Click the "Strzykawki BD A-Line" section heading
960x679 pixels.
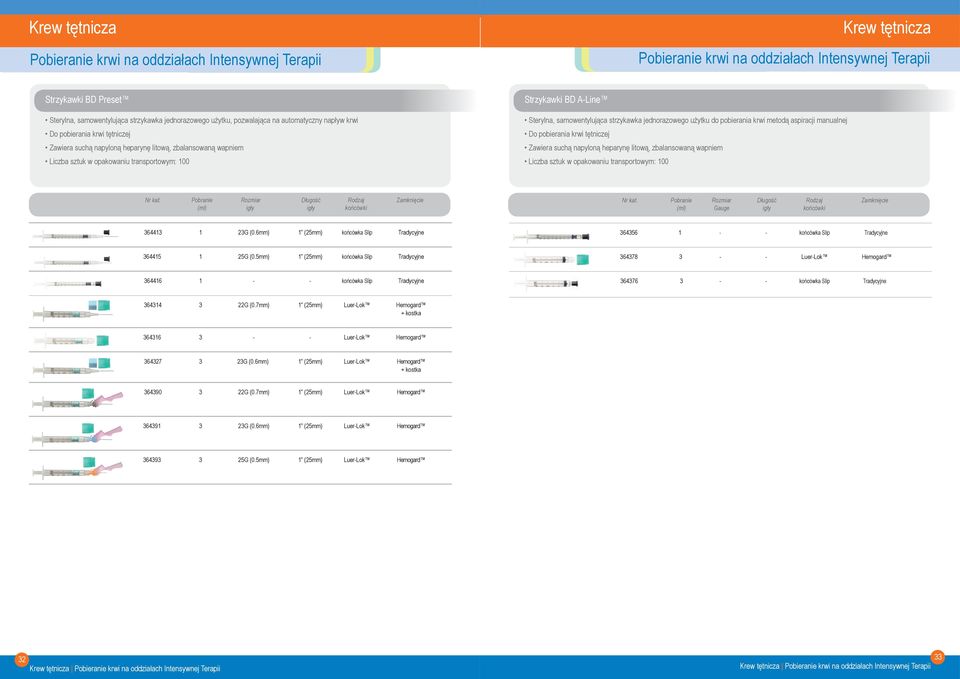[566, 99]
